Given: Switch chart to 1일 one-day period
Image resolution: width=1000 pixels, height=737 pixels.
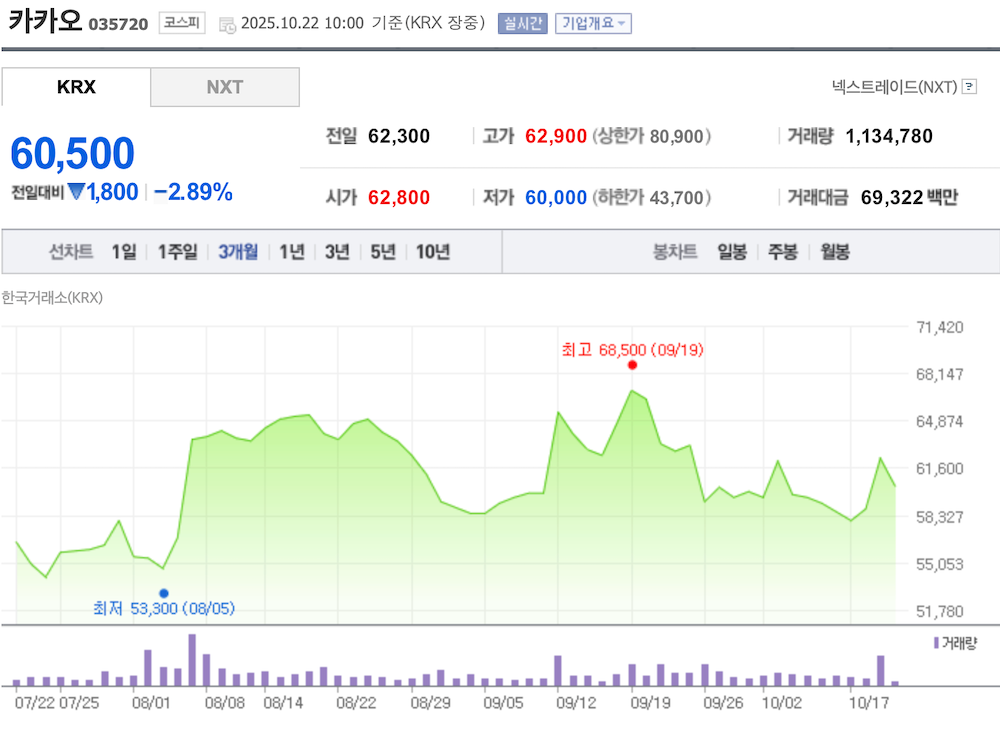Looking at the screenshot, I should pyautogui.click(x=122, y=252).
